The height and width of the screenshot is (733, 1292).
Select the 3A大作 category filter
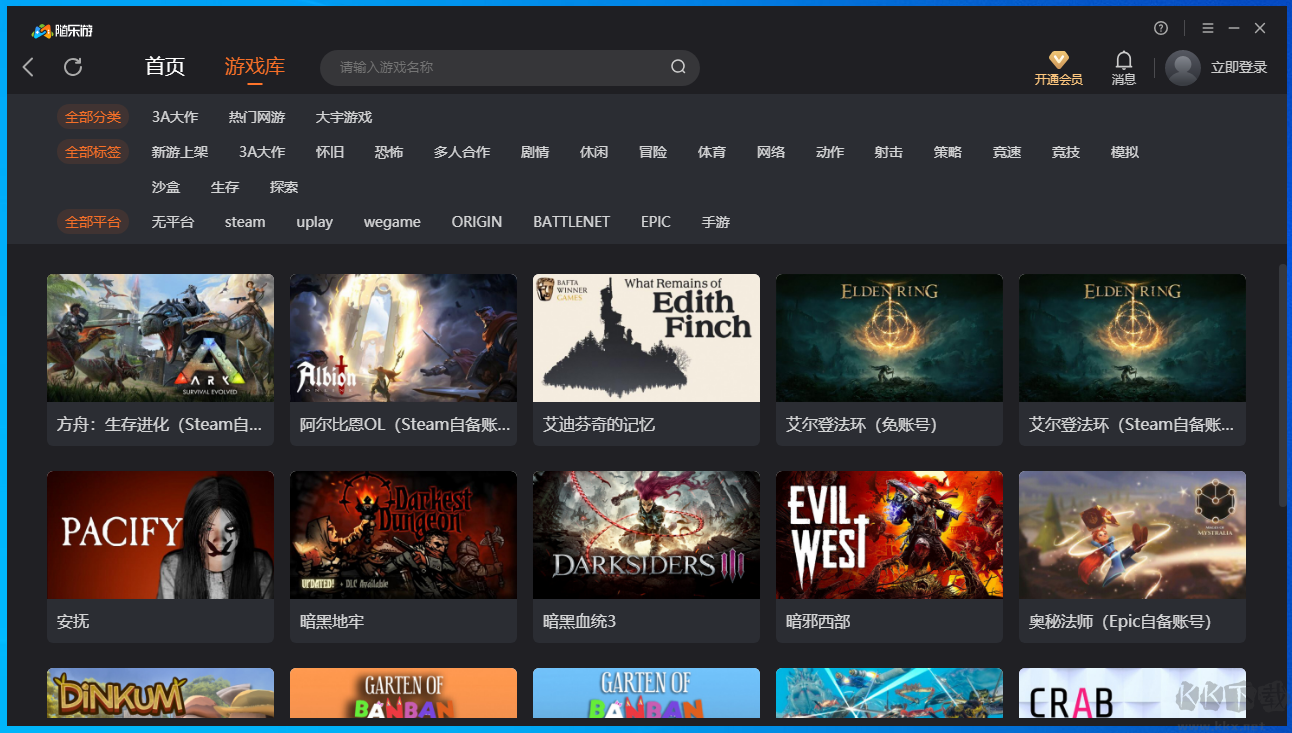(x=174, y=117)
